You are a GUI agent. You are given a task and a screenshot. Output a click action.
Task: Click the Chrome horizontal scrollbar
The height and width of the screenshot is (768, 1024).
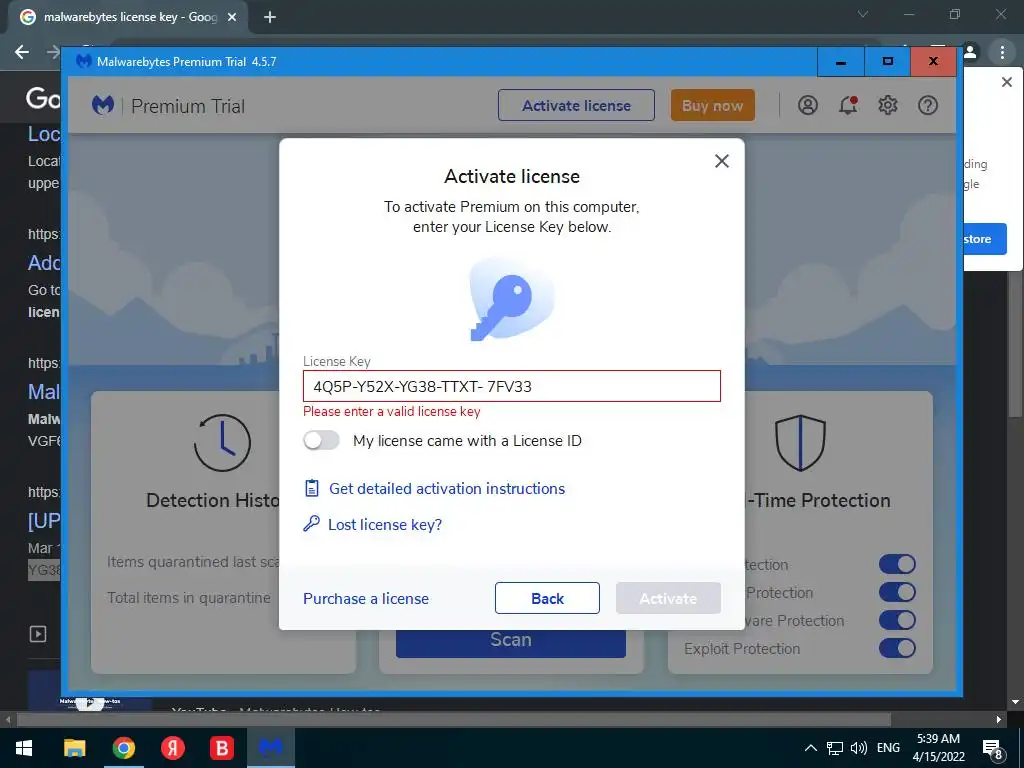point(454,720)
